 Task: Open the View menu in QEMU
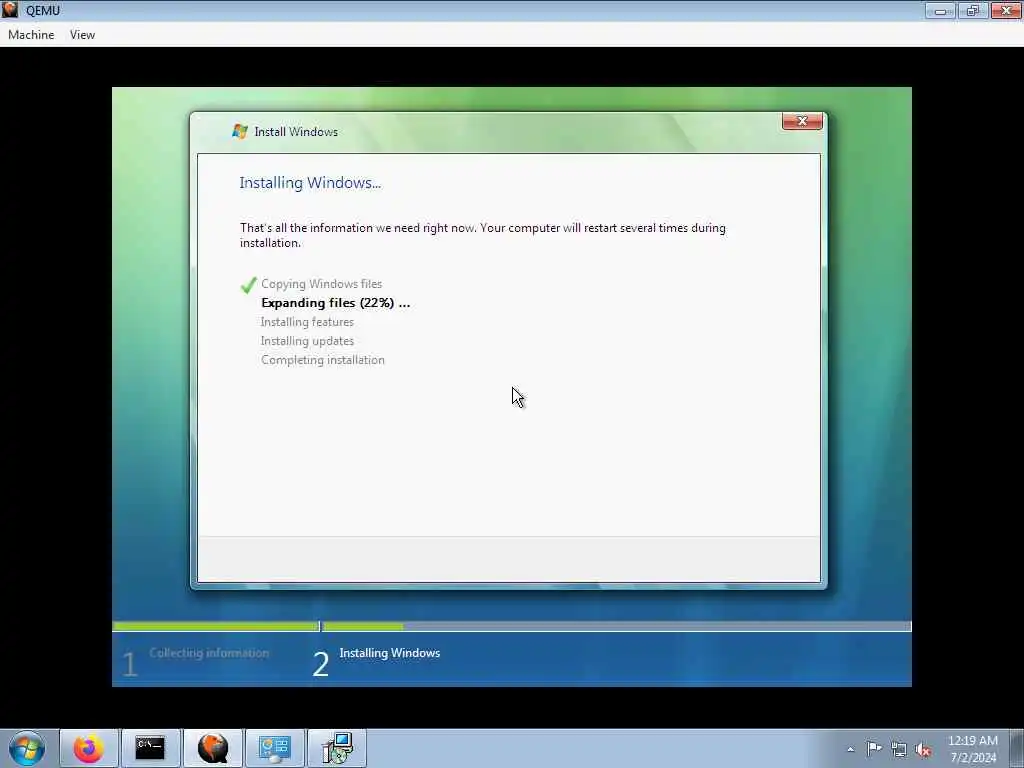pos(82,35)
